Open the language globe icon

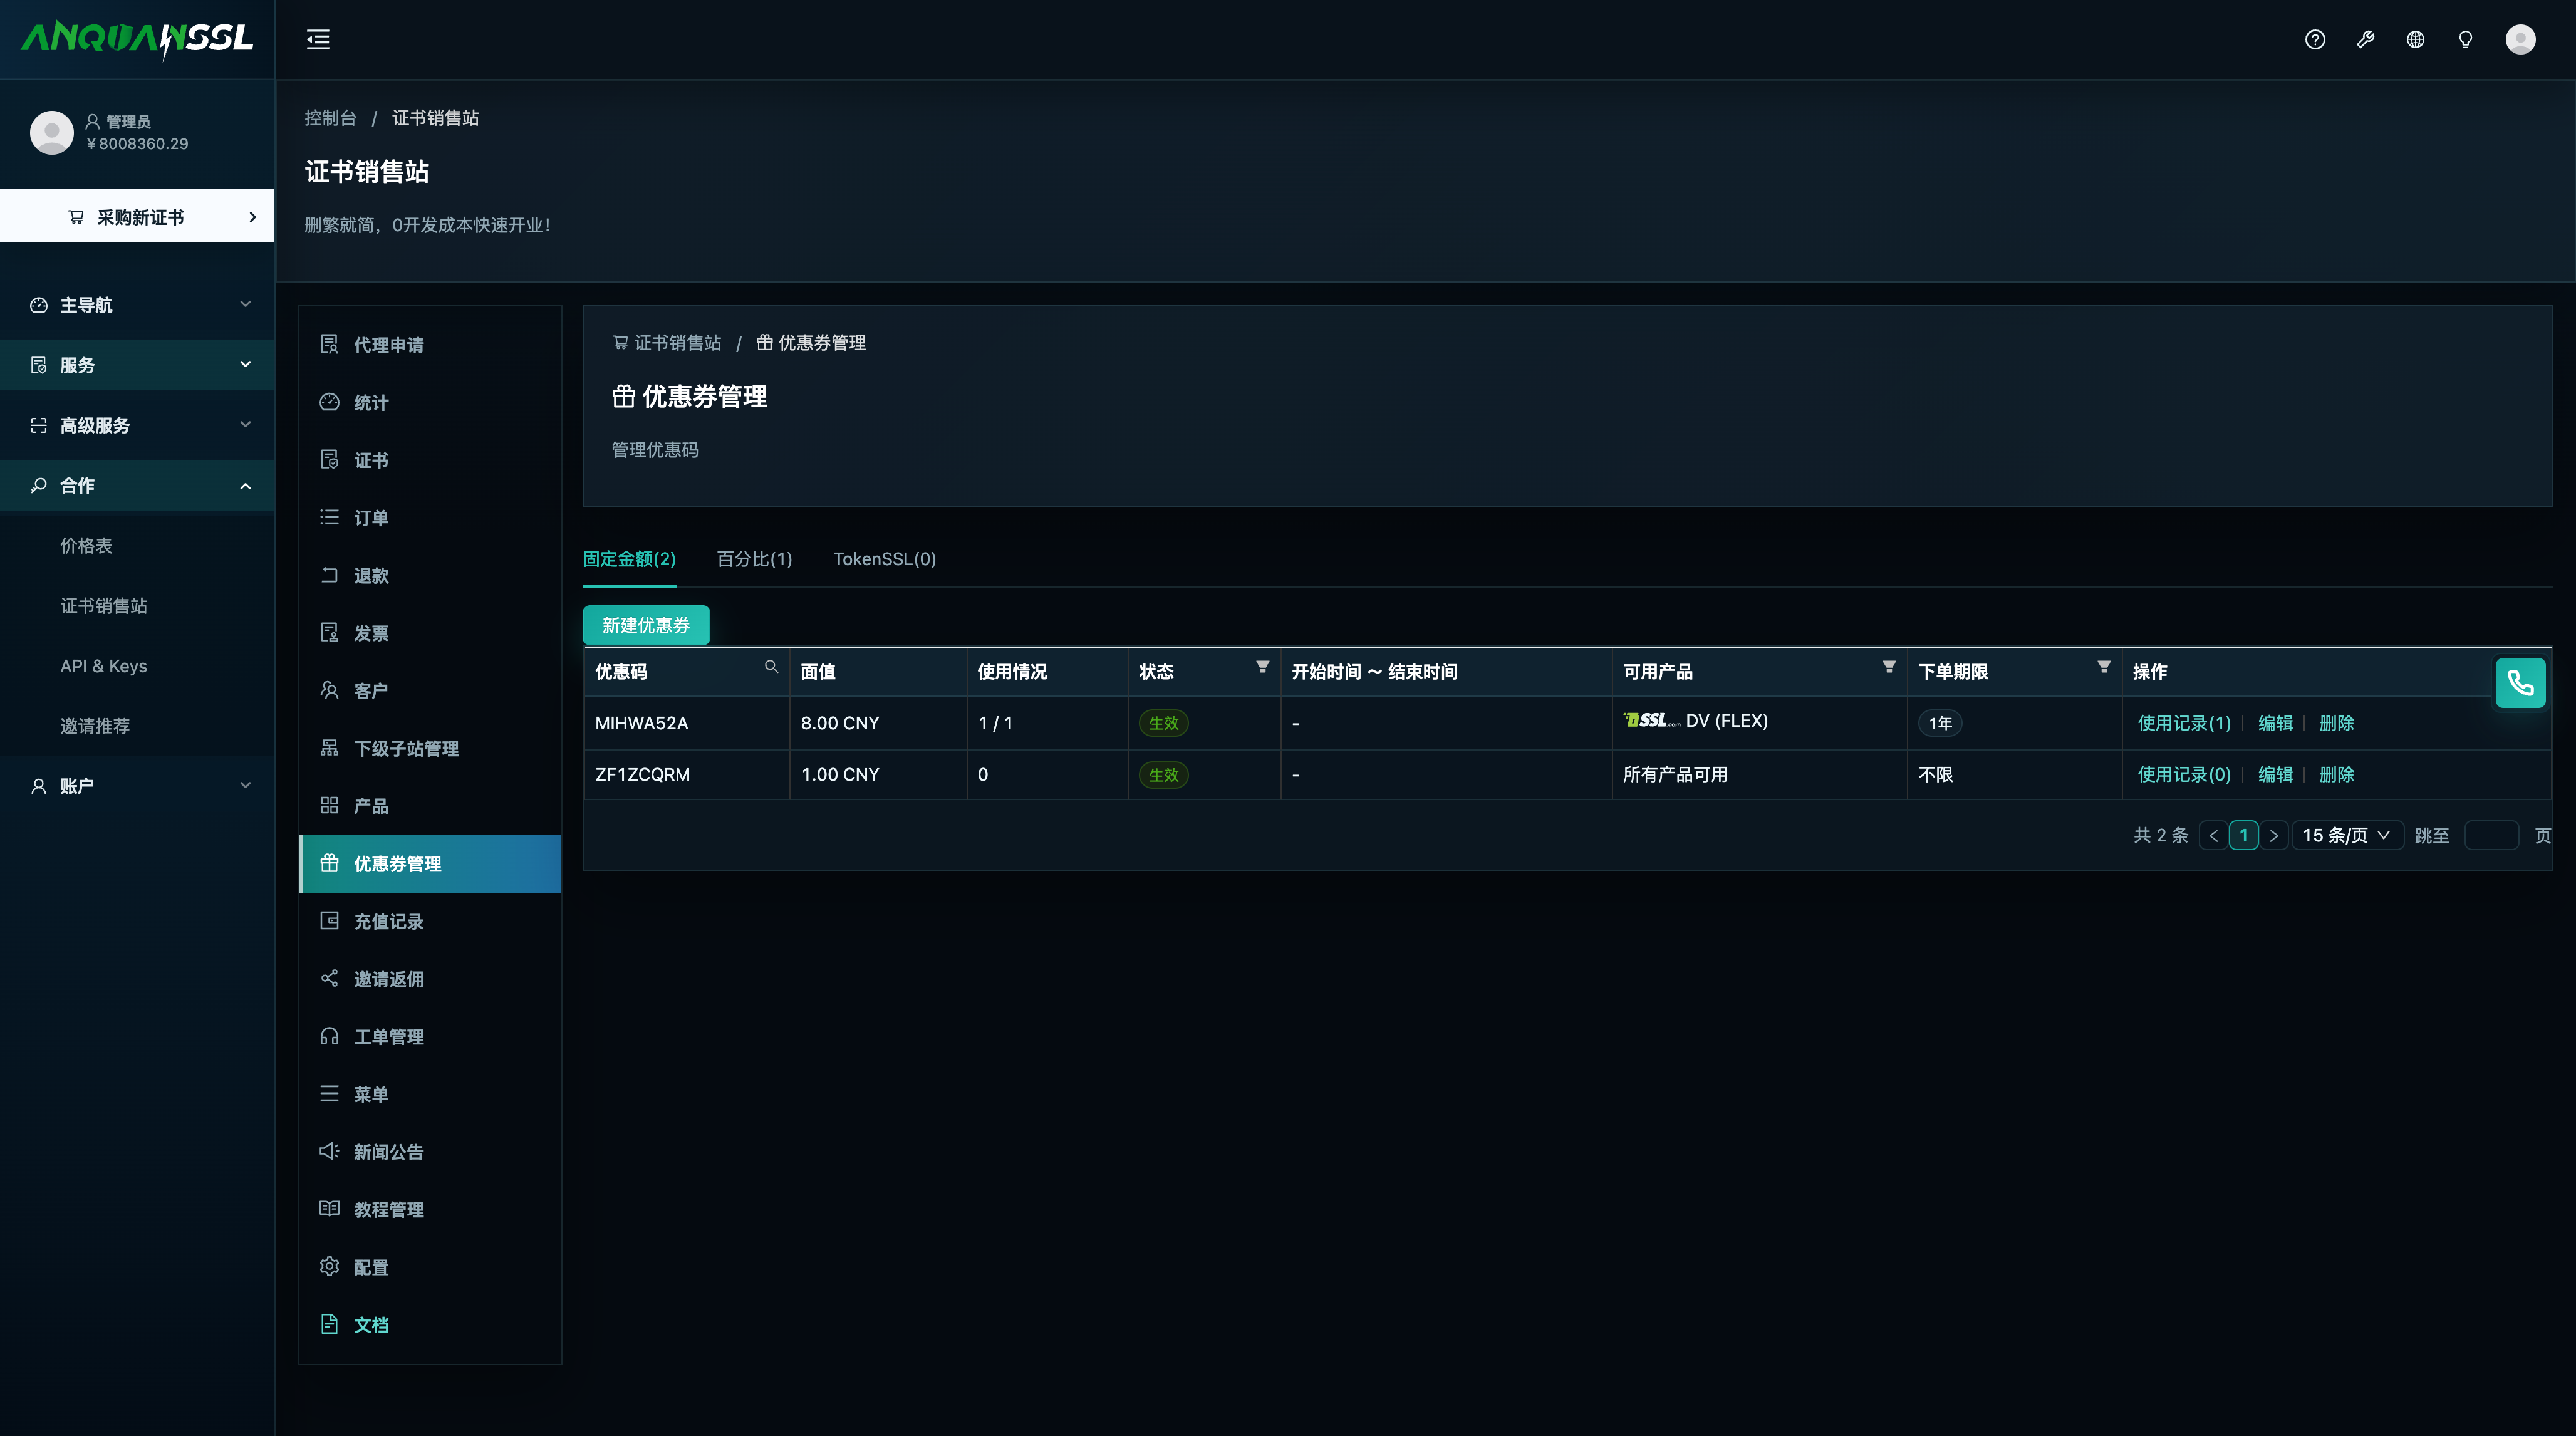(2415, 39)
